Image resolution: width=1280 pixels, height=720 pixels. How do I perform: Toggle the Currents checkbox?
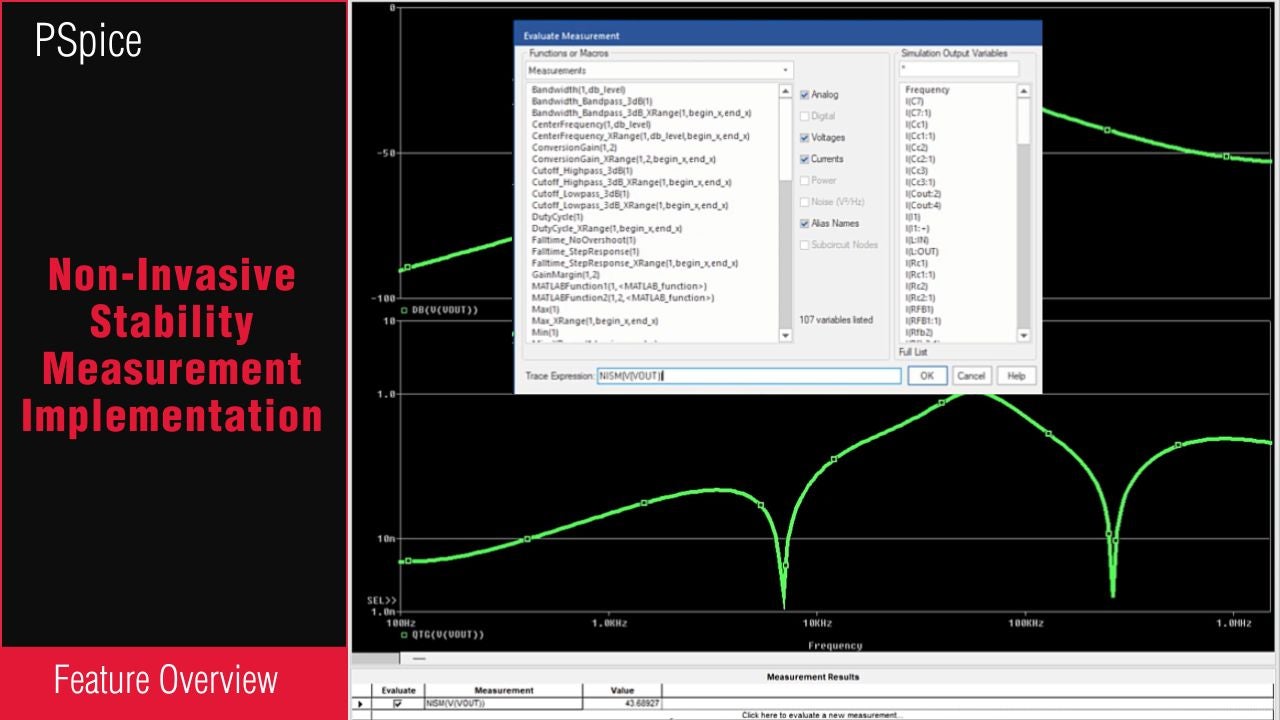[804, 159]
